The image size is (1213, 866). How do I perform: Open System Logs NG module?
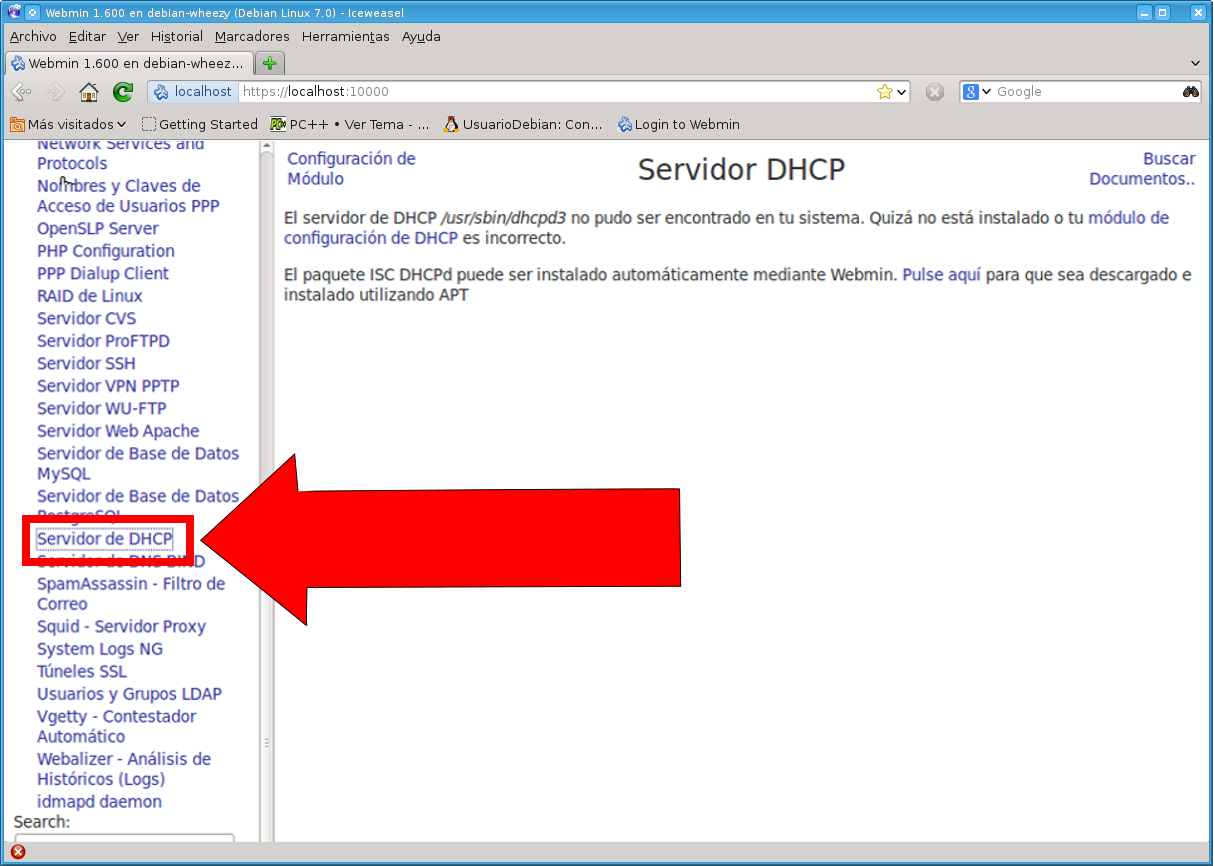coord(100,649)
